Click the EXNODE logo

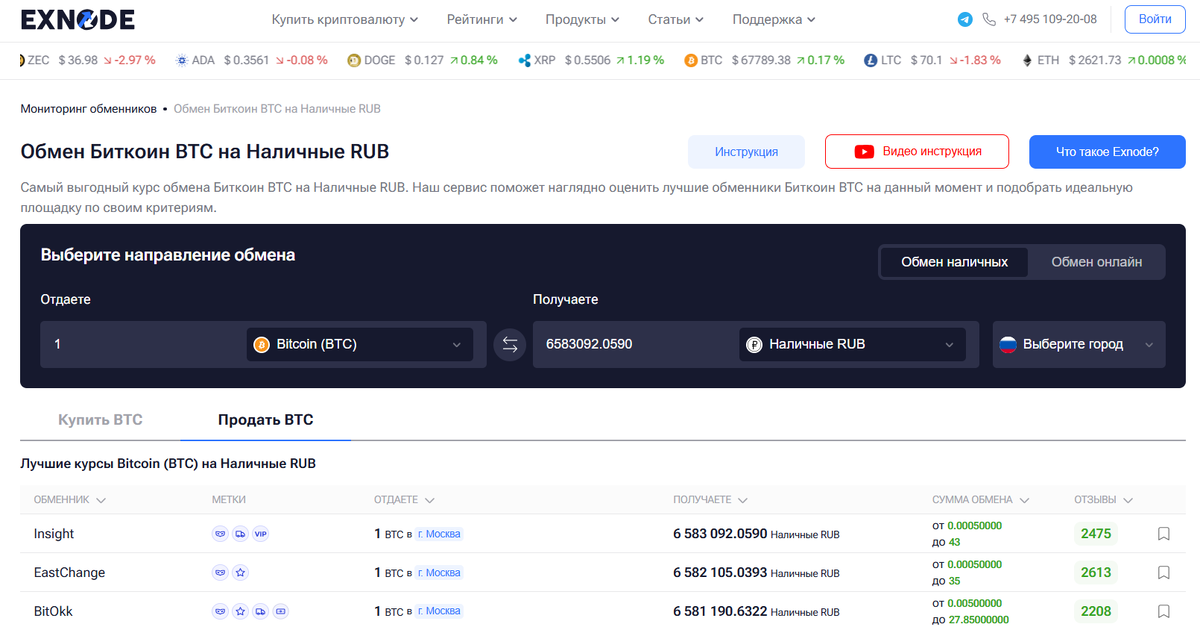click(x=78, y=19)
